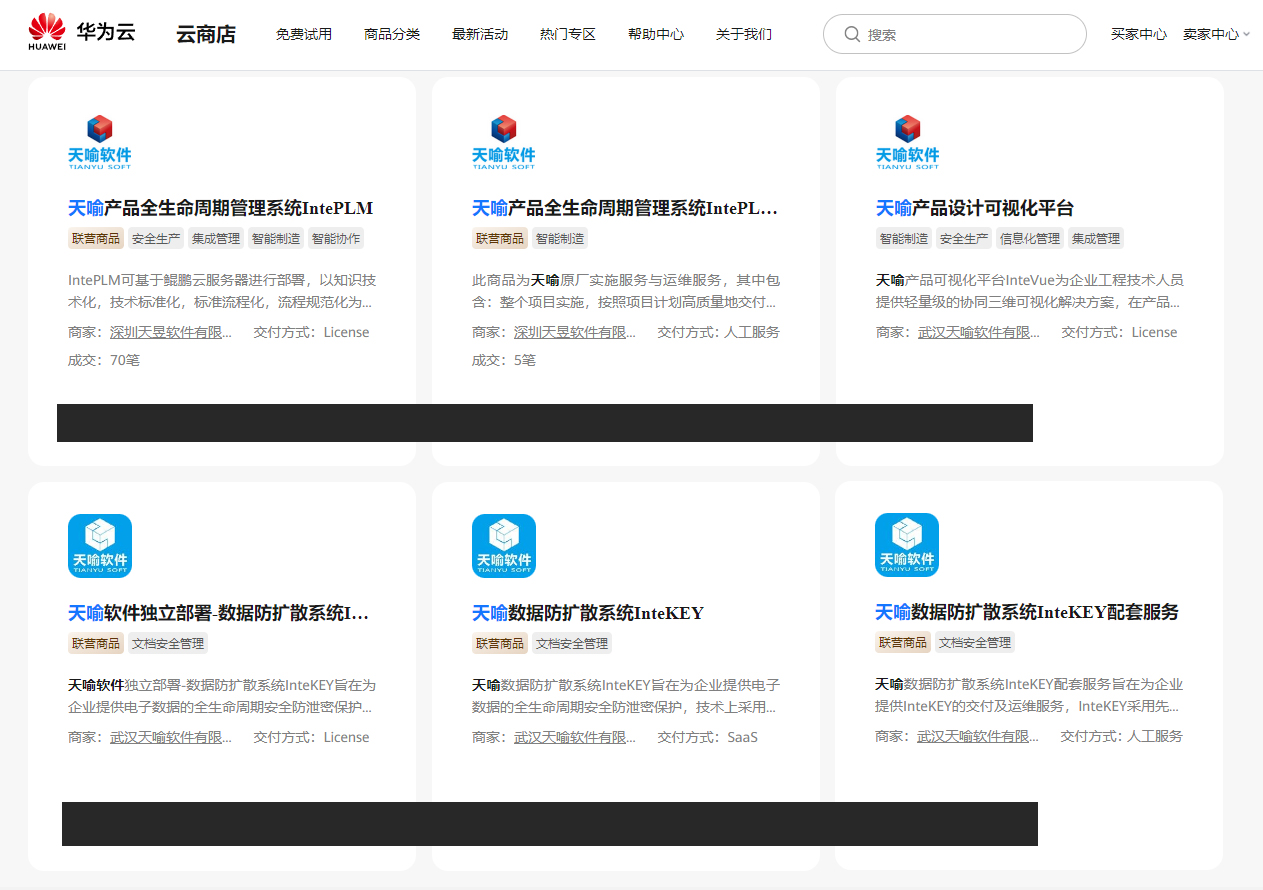Viewport: 1263px width, 890px height.
Task: Click the blue 天喻软件 logo on the InteKEY配套服务 card
Action: coord(907,545)
